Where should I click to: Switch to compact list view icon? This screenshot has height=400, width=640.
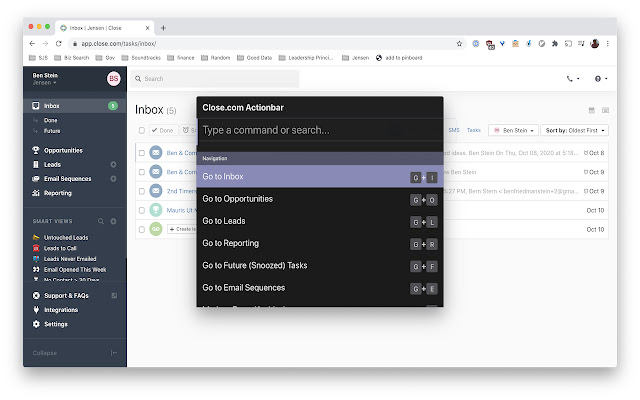click(x=592, y=110)
